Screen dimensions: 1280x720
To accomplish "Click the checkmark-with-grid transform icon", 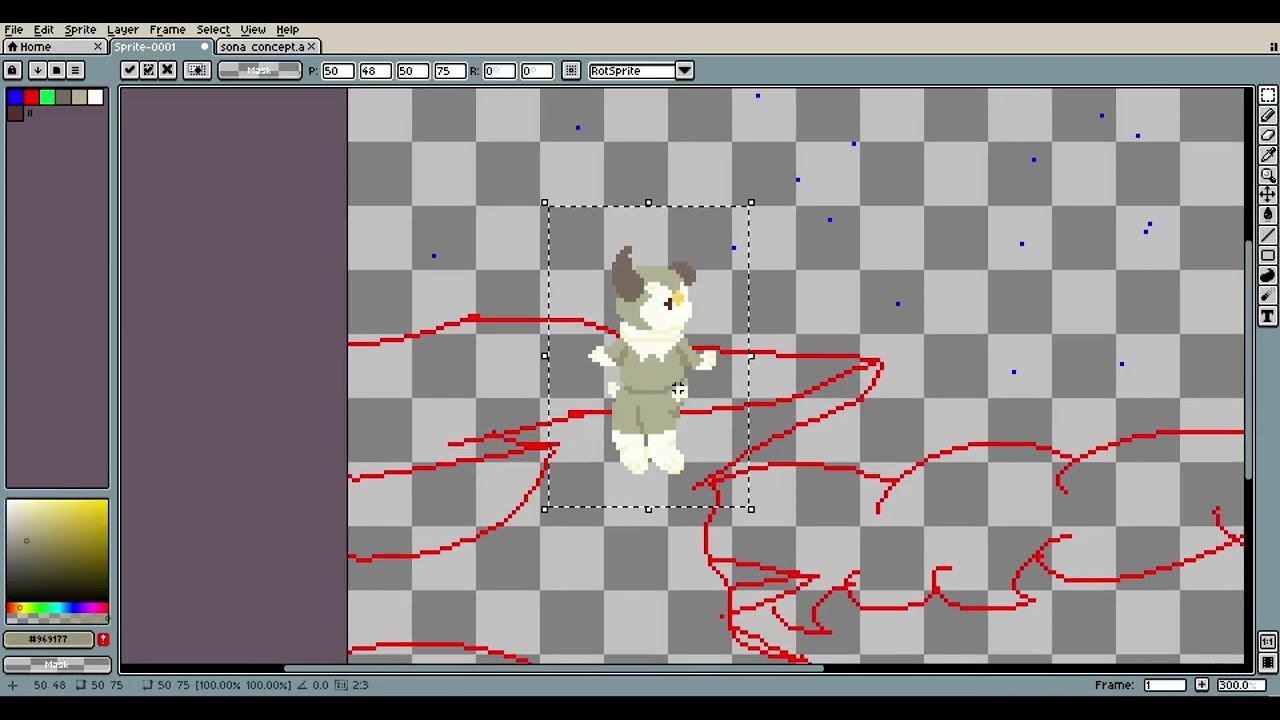I will pyautogui.click(x=149, y=70).
